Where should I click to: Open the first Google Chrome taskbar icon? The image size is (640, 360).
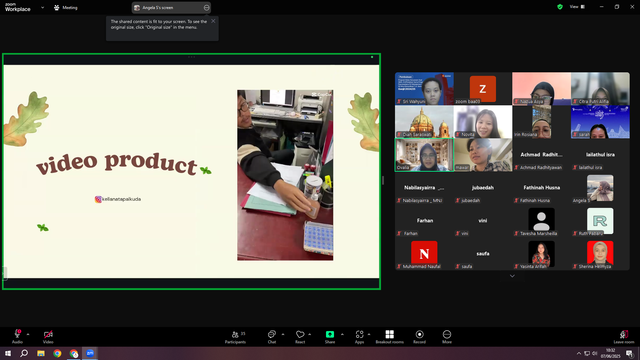tap(57, 353)
